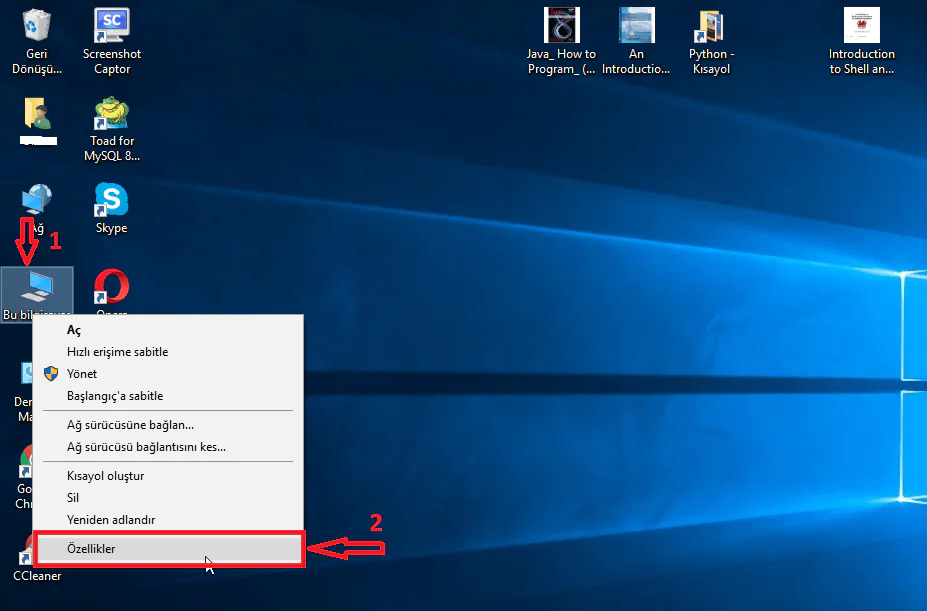Choose Hızlı erişime sabitle option
Viewport: 927px width, 611px height.
tap(117, 352)
